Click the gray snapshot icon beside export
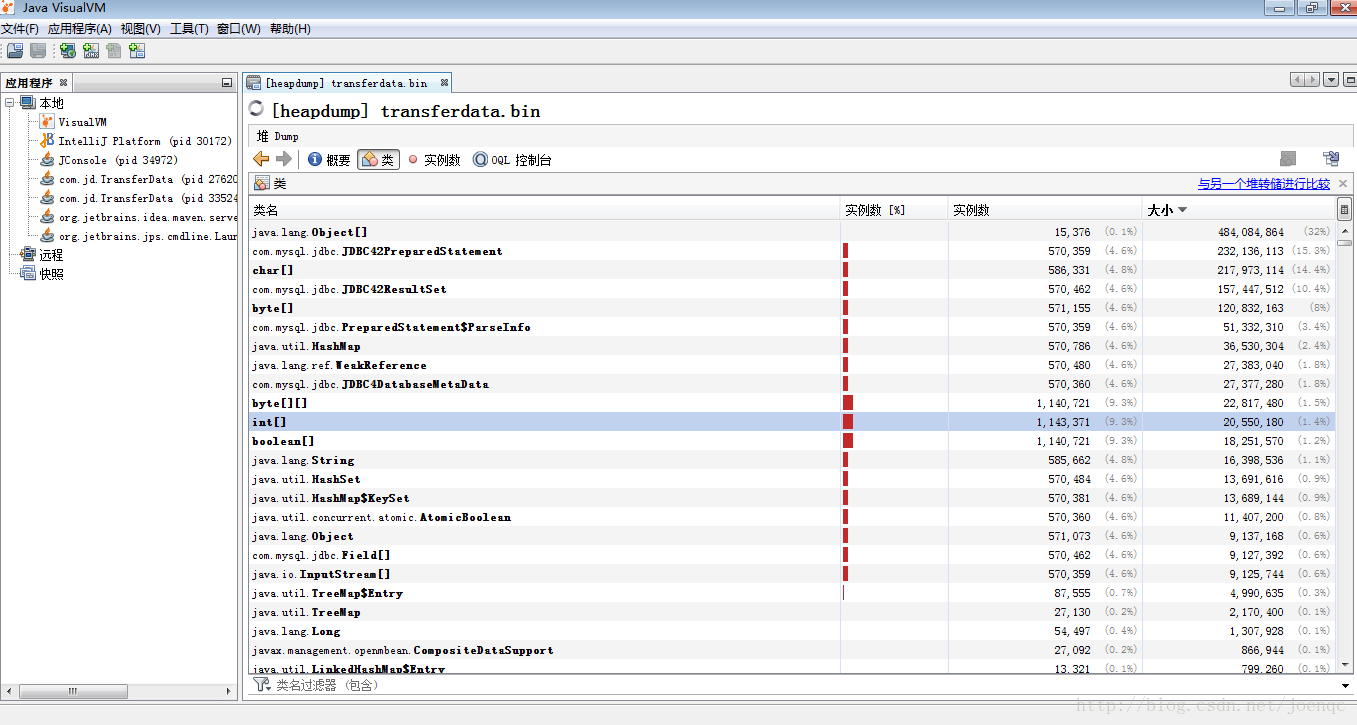The width and height of the screenshot is (1357, 725). coord(1289,159)
